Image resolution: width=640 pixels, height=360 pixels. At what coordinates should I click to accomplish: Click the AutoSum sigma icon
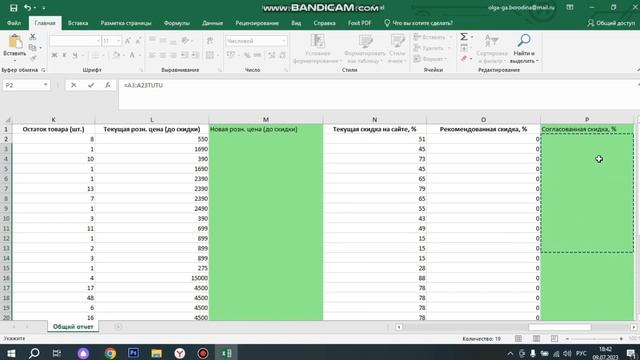coord(464,37)
